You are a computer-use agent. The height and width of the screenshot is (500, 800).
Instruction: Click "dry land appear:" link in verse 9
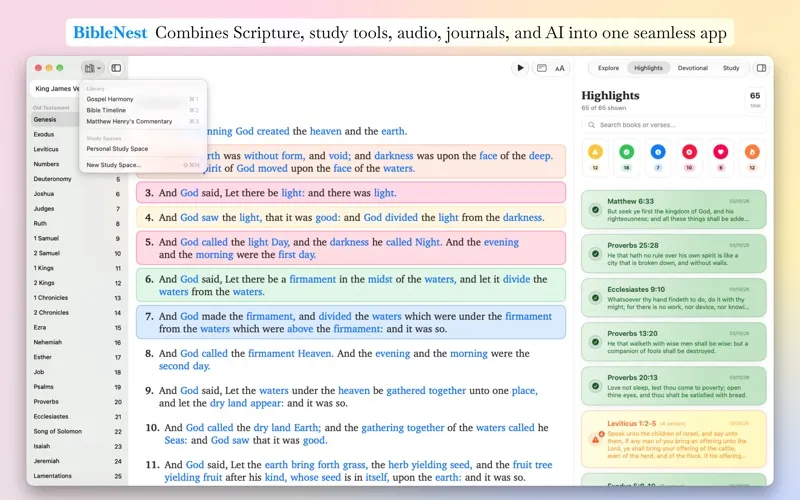click(x=247, y=403)
